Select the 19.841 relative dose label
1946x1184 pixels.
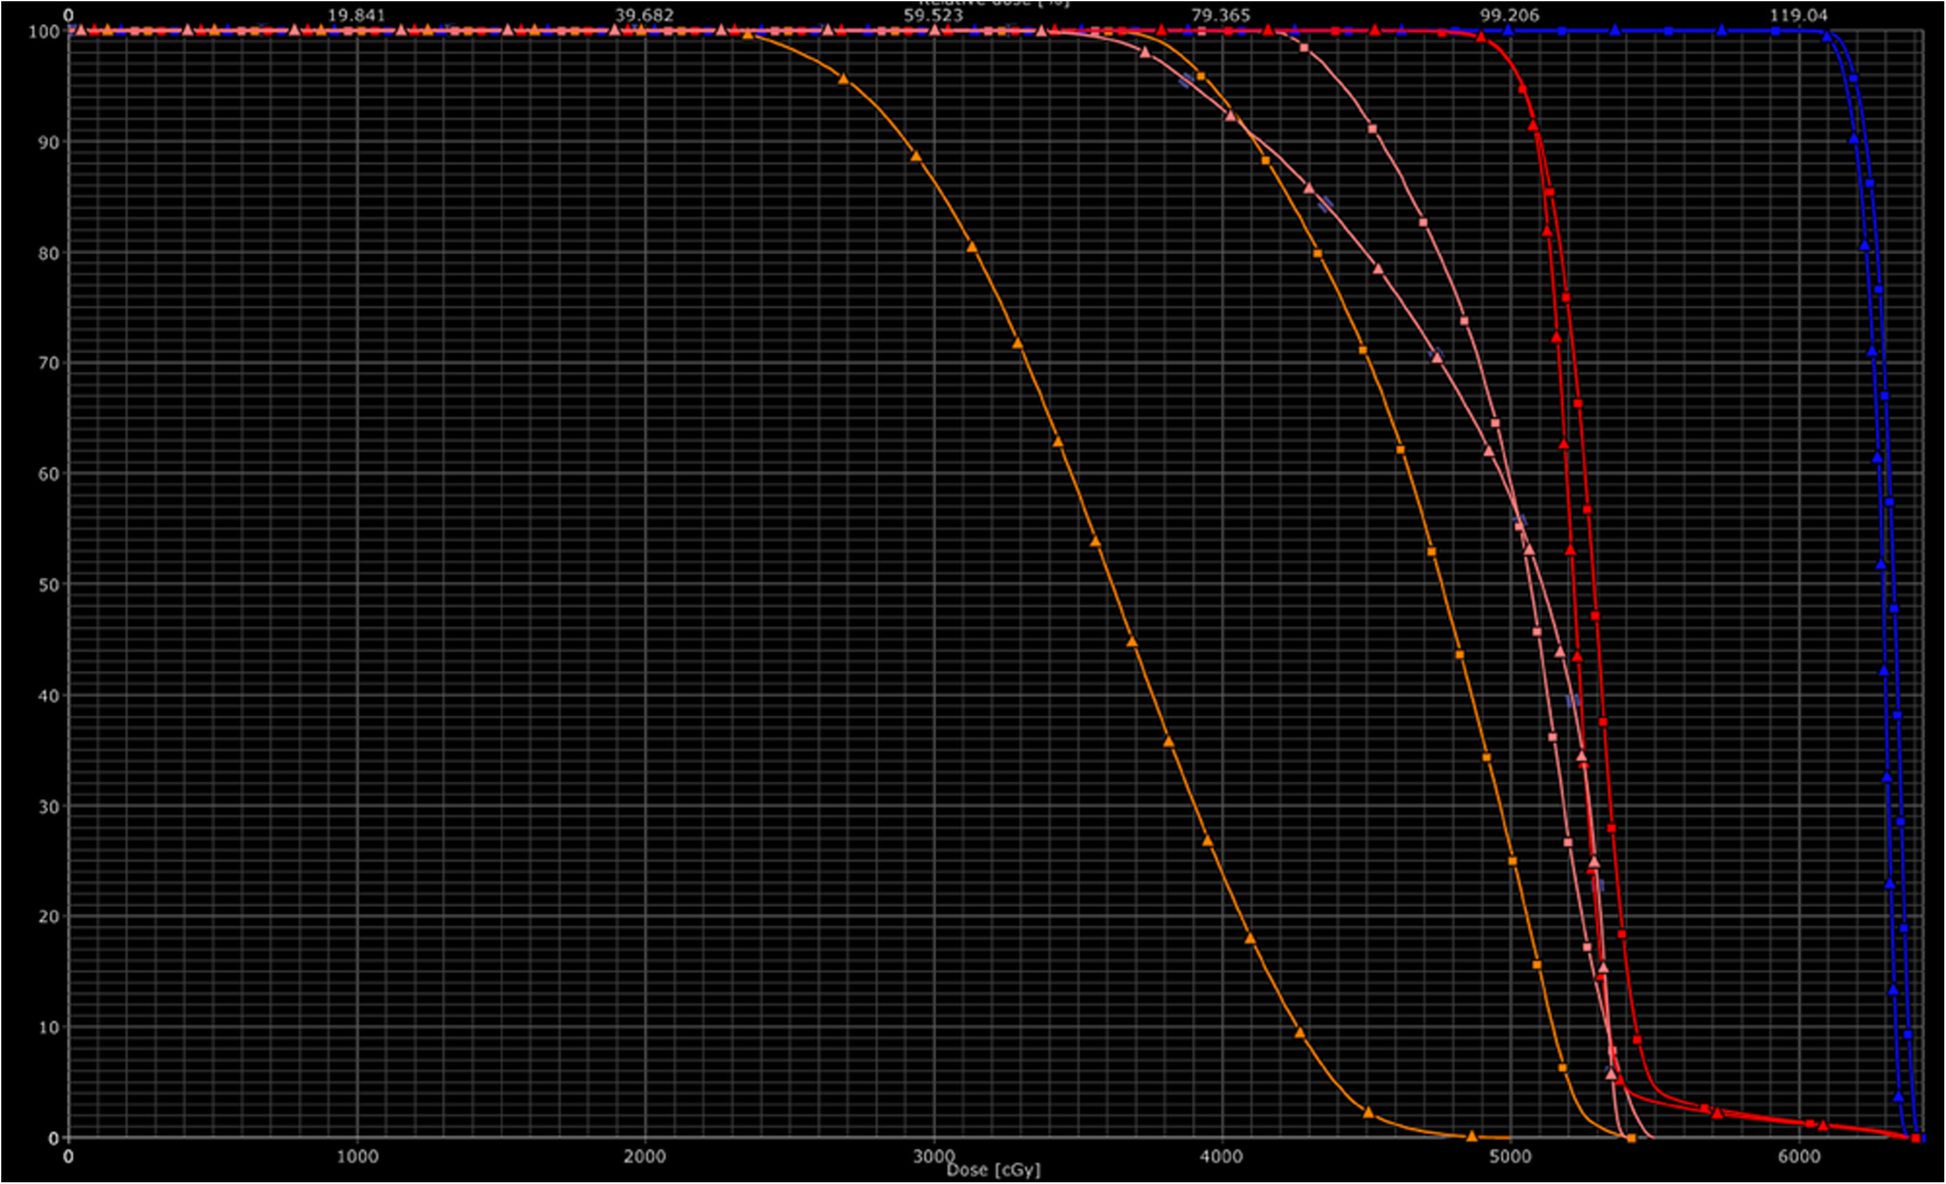pos(357,15)
